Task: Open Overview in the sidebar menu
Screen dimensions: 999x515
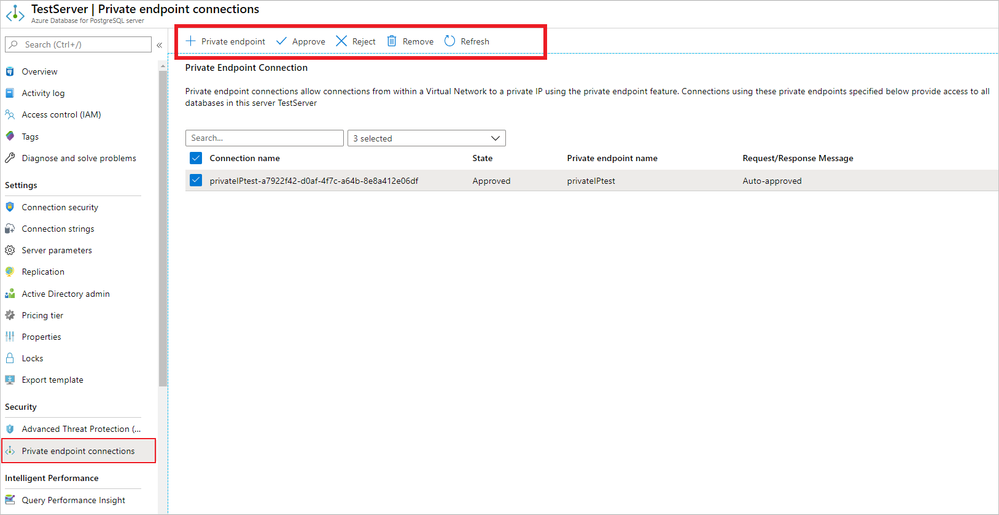Action: coord(40,71)
